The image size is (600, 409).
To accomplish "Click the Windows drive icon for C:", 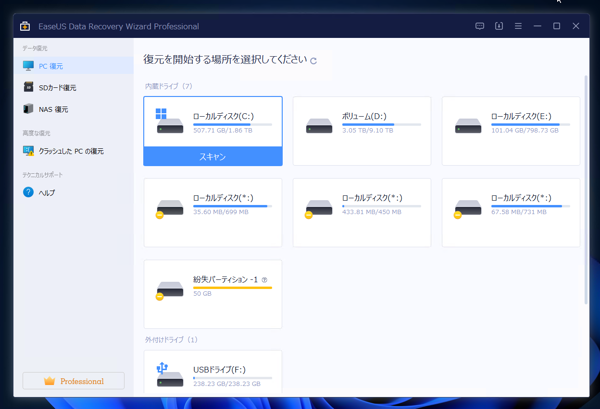I will click(x=170, y=121).
